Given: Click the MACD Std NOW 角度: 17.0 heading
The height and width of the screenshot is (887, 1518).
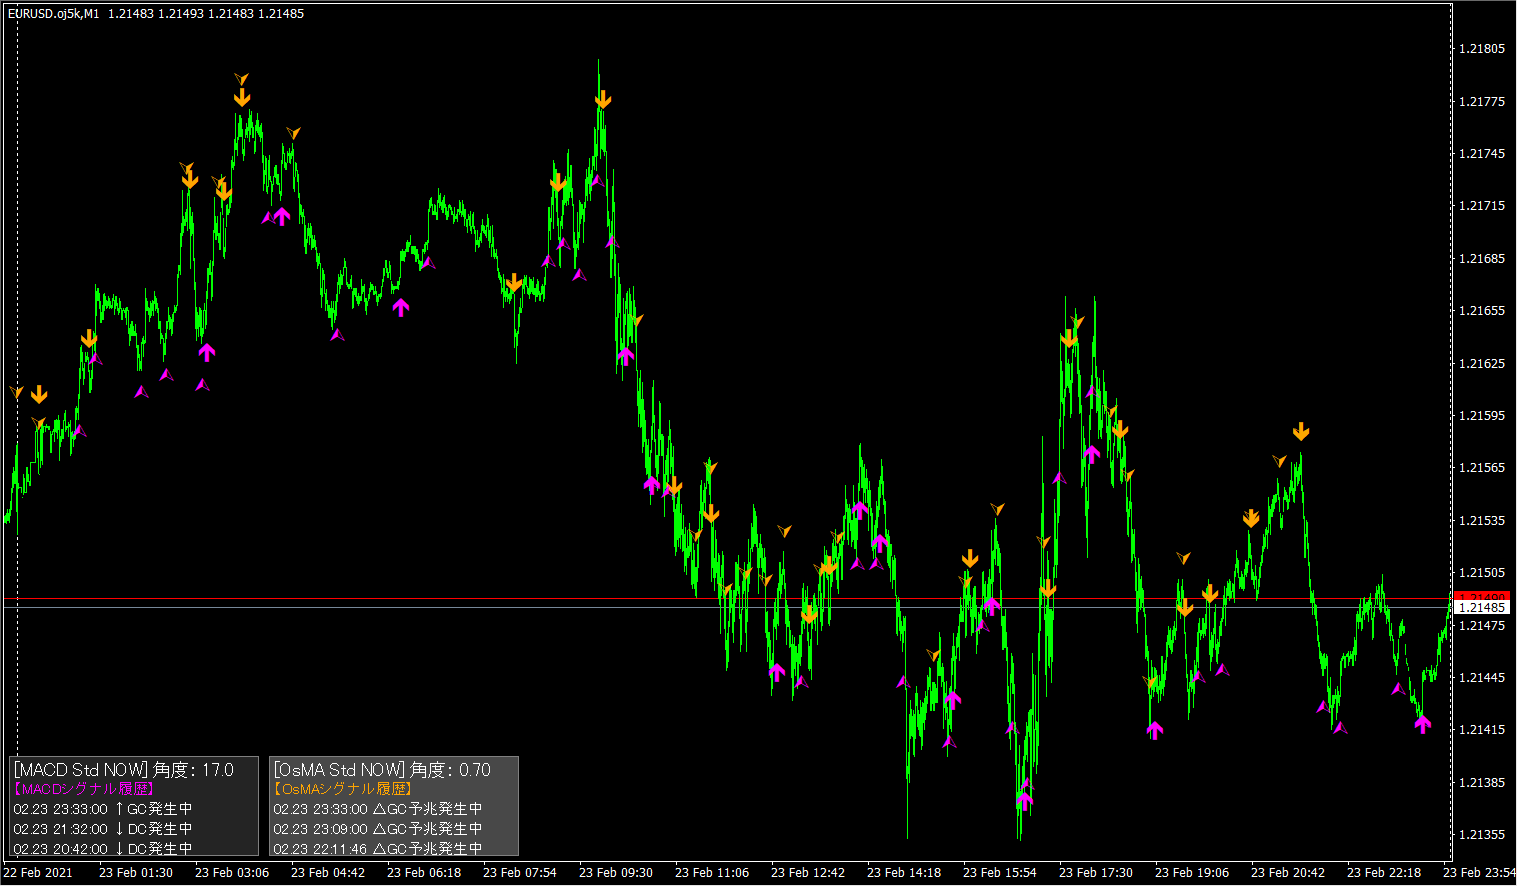Looking at the screenshot, I should tap(124, 770).
